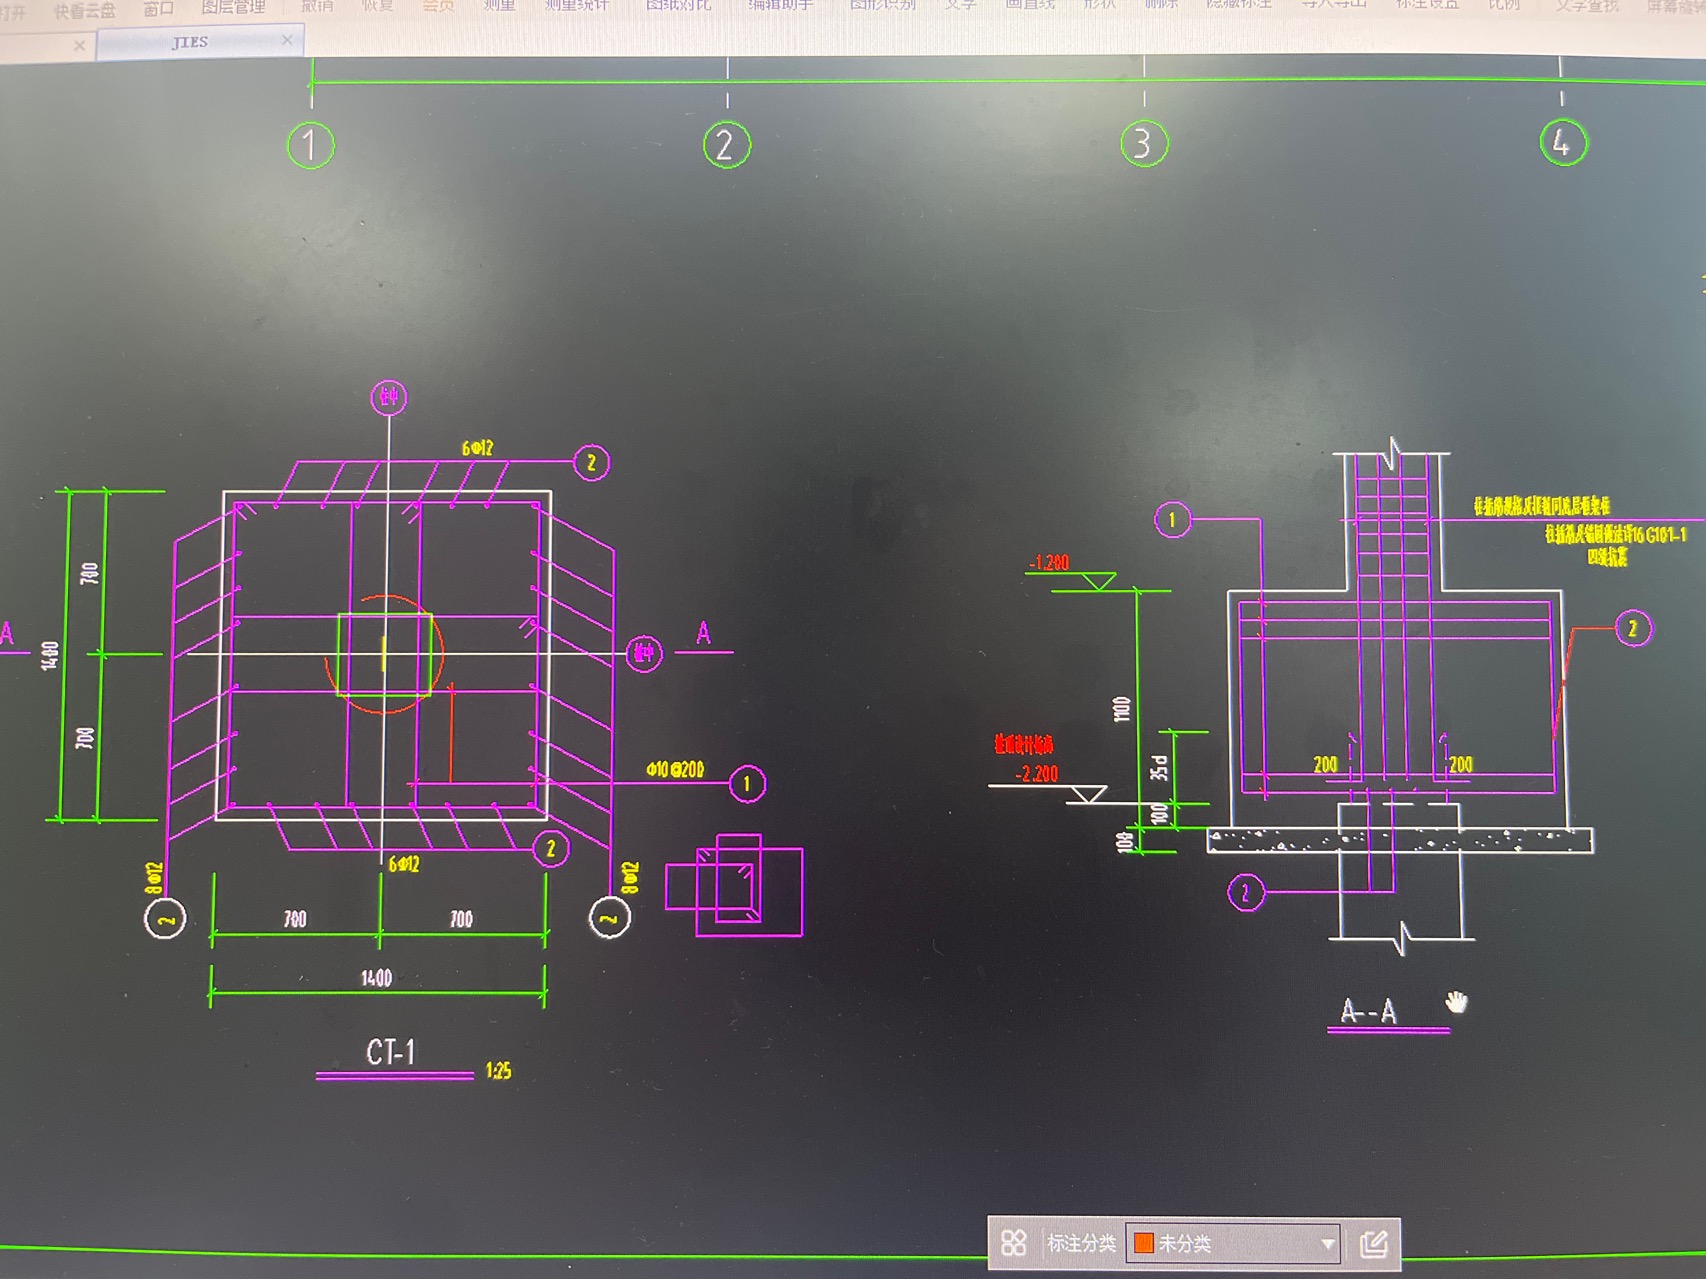Select magenta bubble 1 in A-A section
Screen dimensions: 1706x1279
pyautogui.click(x=1173, y=519)
